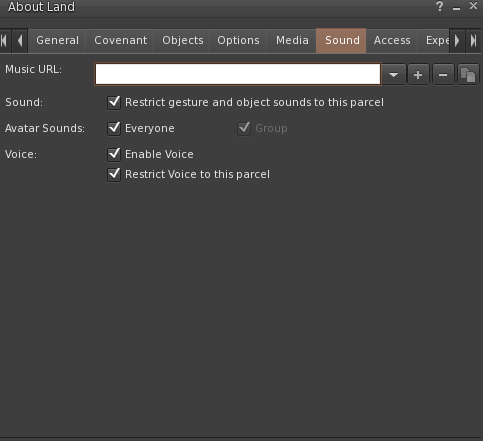Open help with question mark icon
Image resolution: width=483 pixels, height=441 pixels.
440,6
